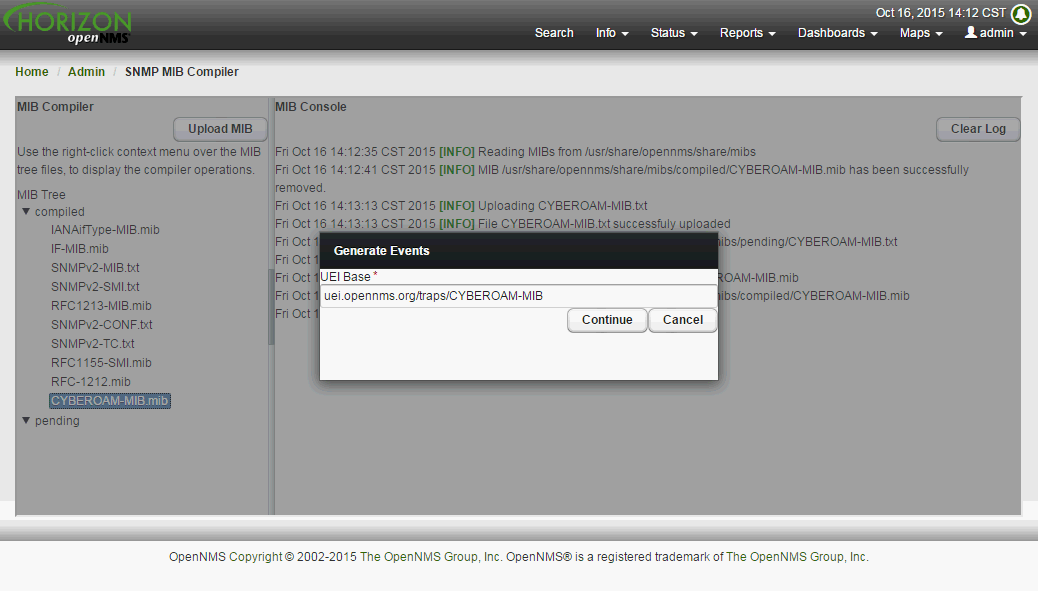Screen dimensions: 1038x591
Task: Open the Search page
Action: tap(554, 32)
